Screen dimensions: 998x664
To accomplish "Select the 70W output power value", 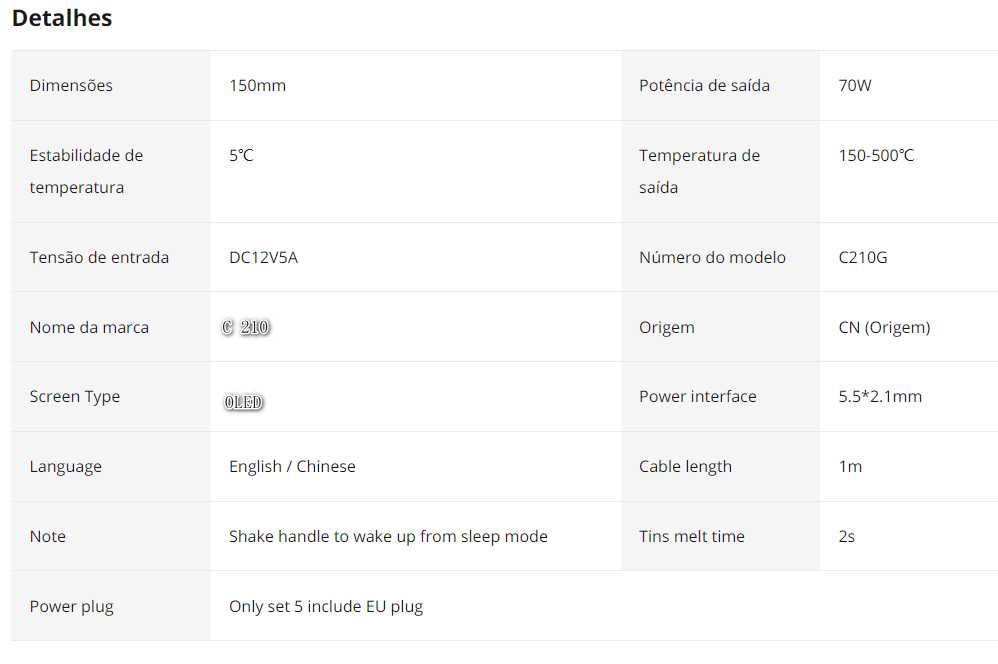I will pos(855,86).
